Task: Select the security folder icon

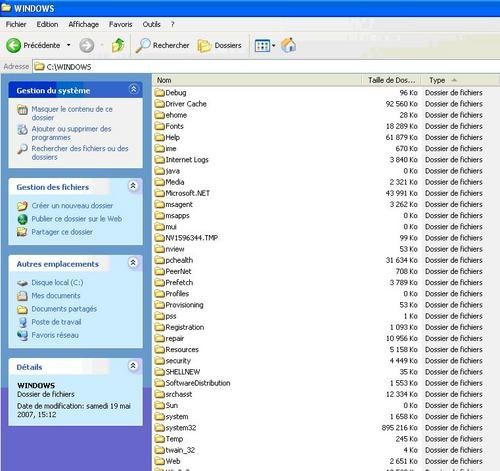Action: (160, 361)
